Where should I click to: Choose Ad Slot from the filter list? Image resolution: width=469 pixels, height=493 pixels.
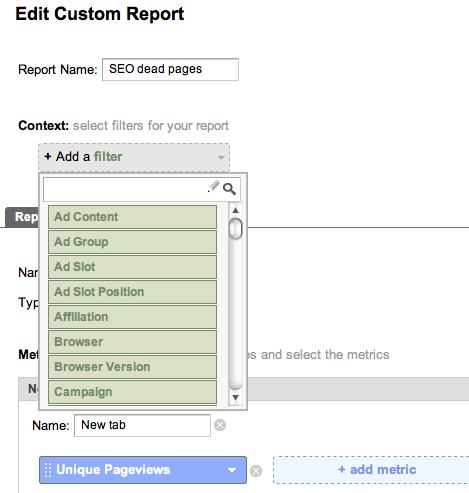[132, 267]
